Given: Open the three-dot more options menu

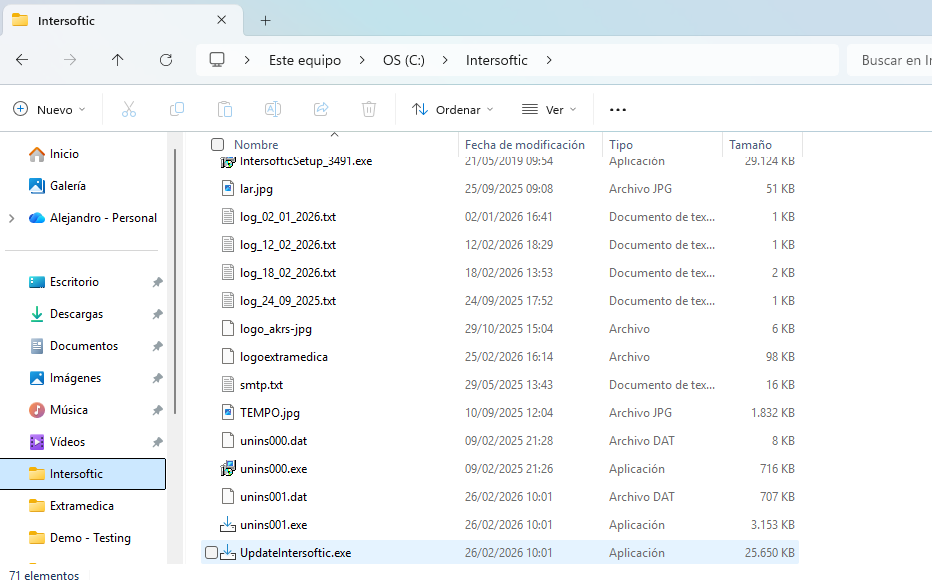Looking at the screenshot, I should (617, 109).
